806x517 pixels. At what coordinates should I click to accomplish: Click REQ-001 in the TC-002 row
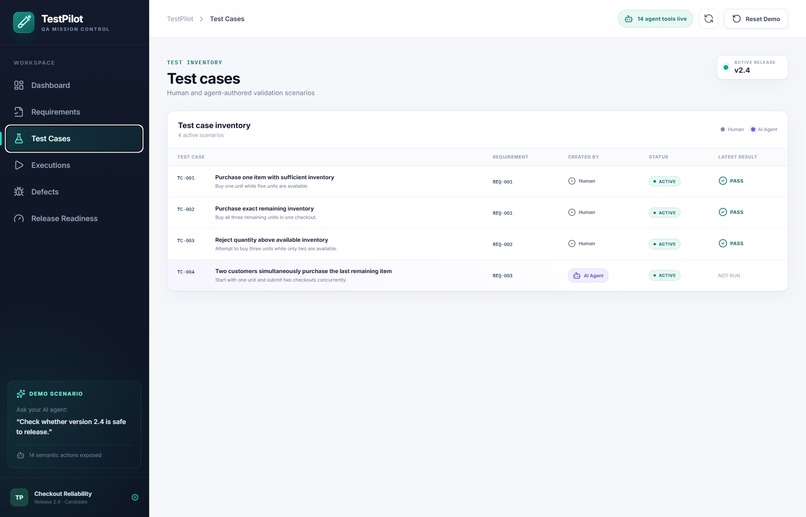[503, 213]
